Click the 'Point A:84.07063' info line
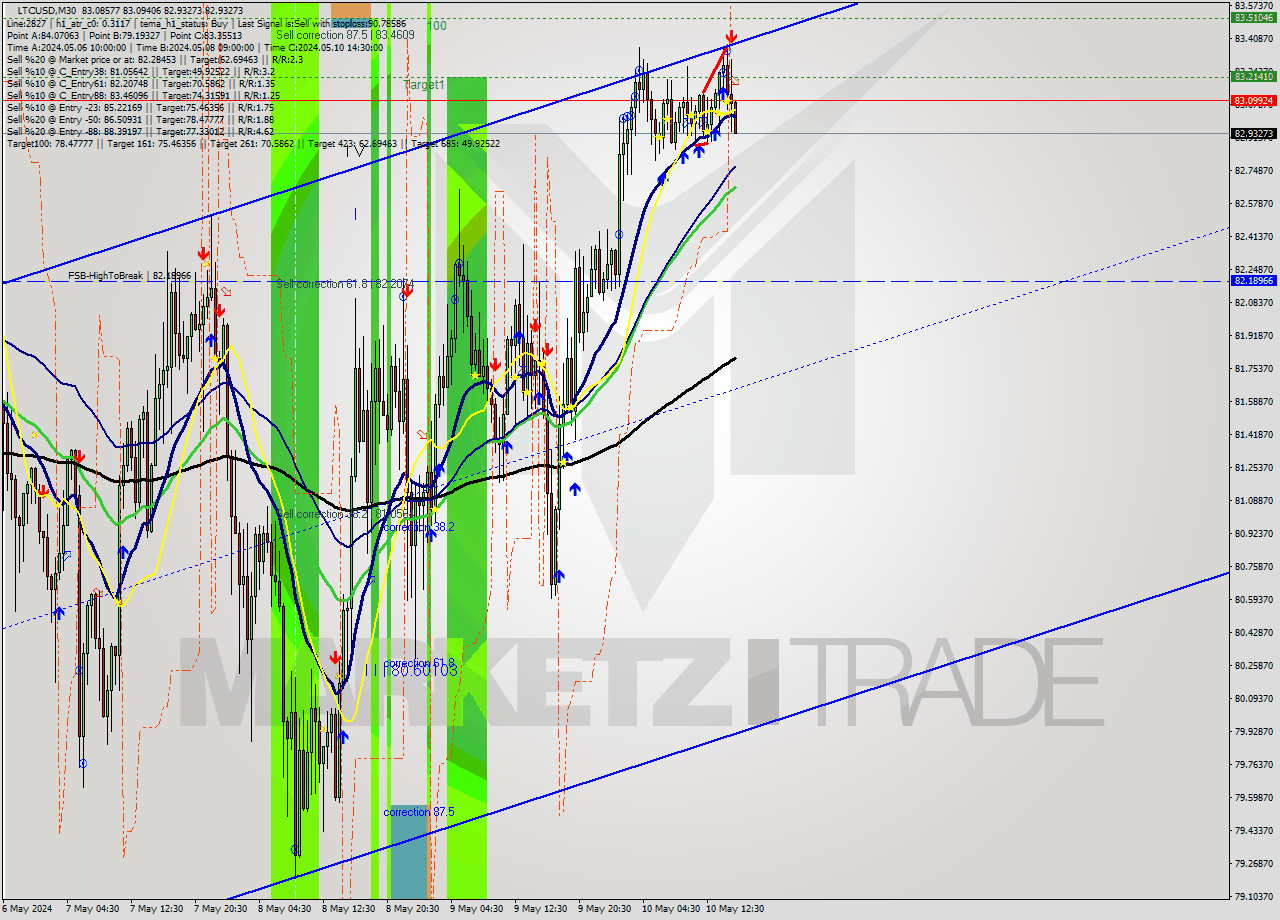 tap(123, 34)
